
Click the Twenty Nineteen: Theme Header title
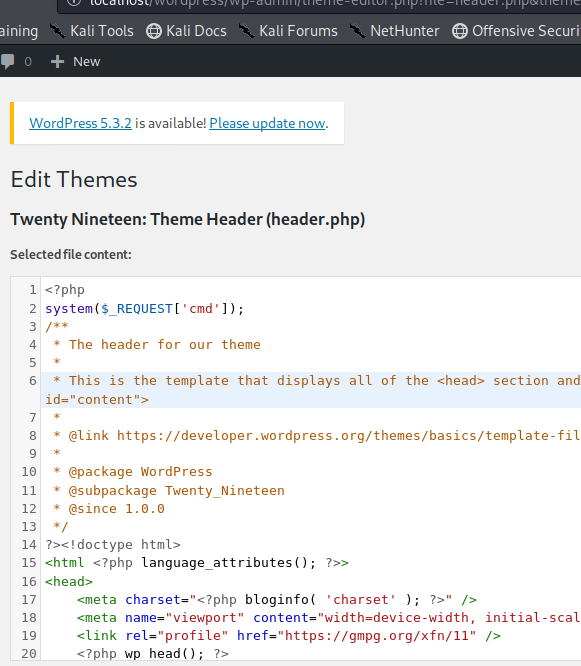[x=188, y=219]
